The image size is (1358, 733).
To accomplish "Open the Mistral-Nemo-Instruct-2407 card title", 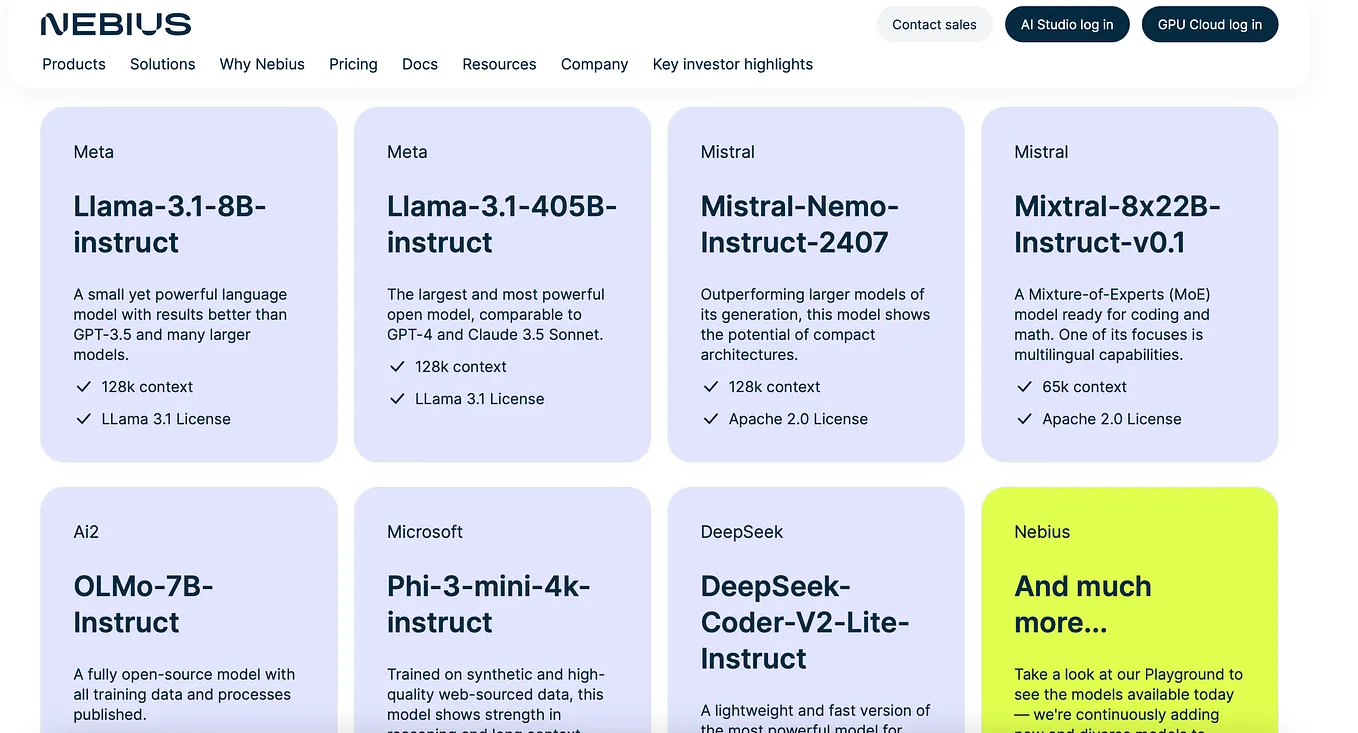I will point(800,224).
